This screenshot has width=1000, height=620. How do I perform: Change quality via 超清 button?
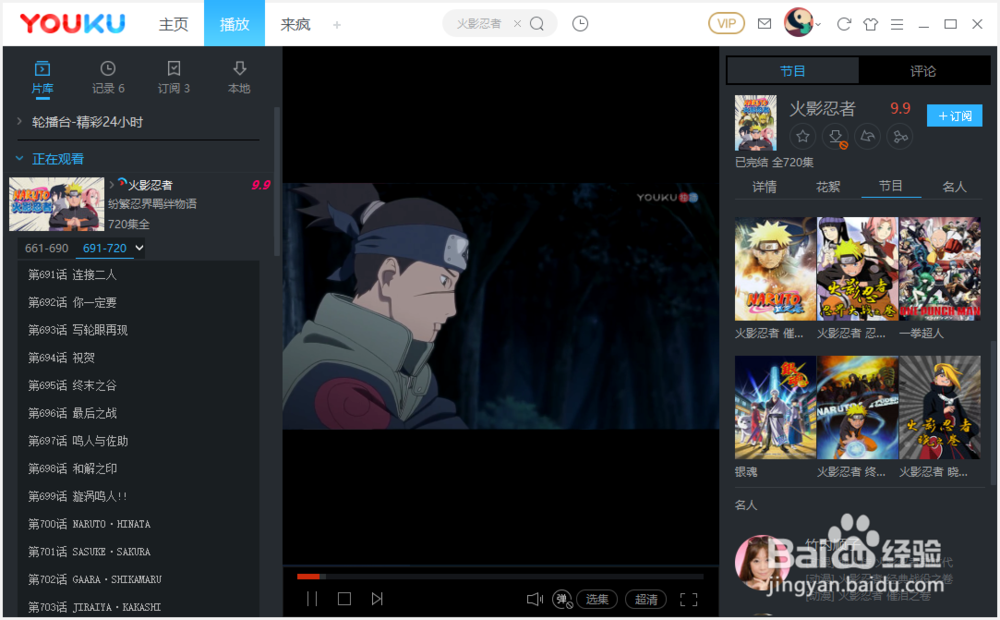(x=646, y=599)
